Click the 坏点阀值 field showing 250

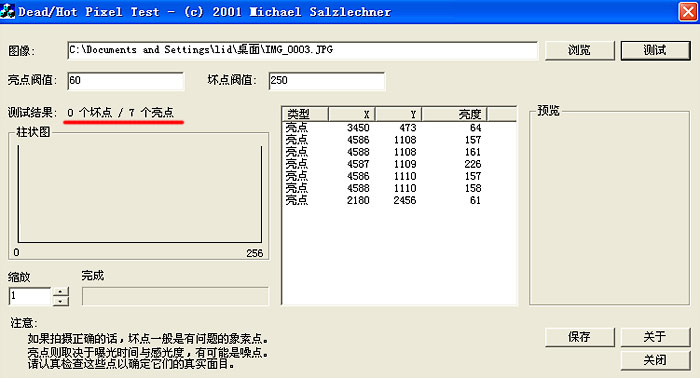[x=326, y=81]
